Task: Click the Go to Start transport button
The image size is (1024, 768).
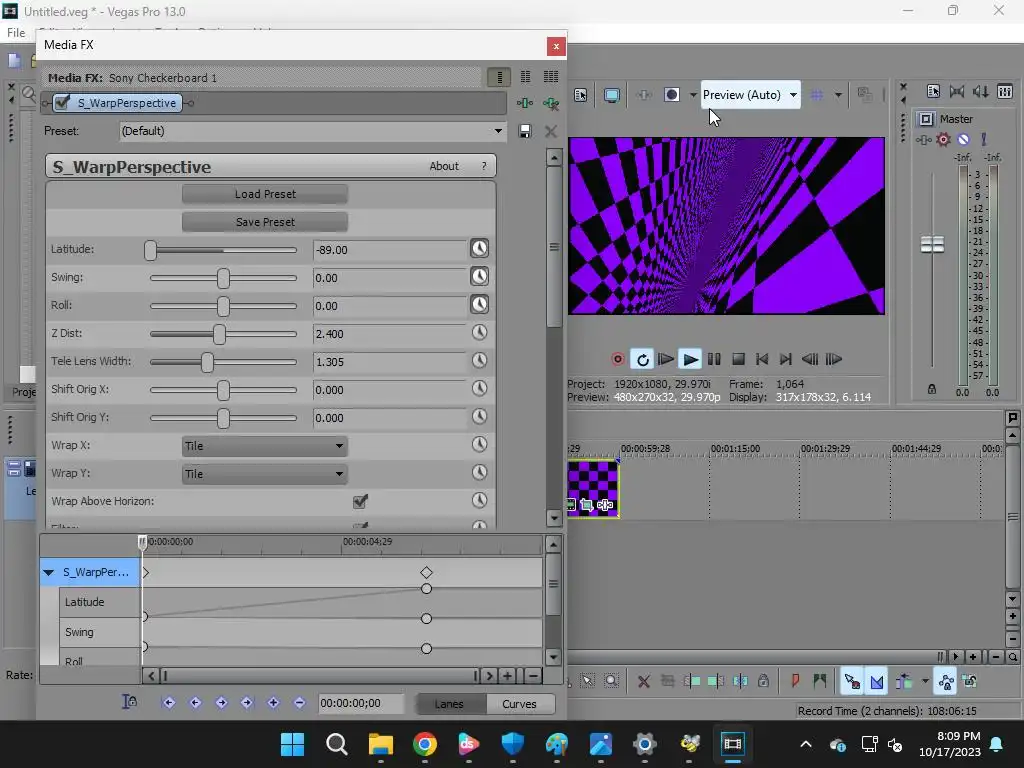Action: [761, 359]
